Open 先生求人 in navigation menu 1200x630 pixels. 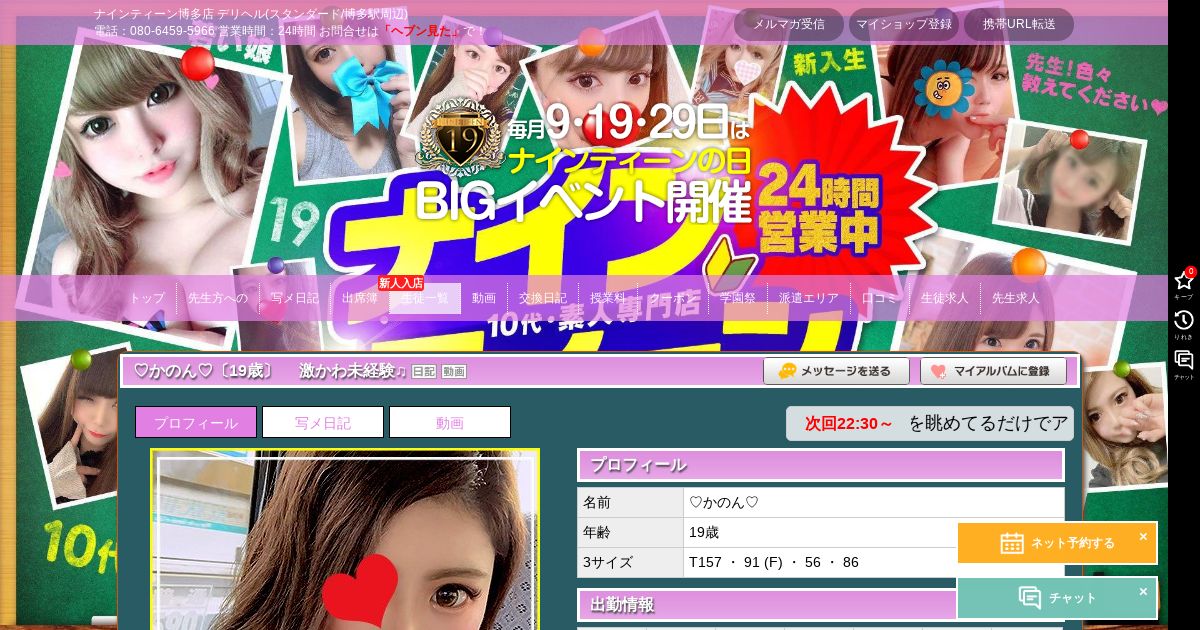pos(1016,298)
